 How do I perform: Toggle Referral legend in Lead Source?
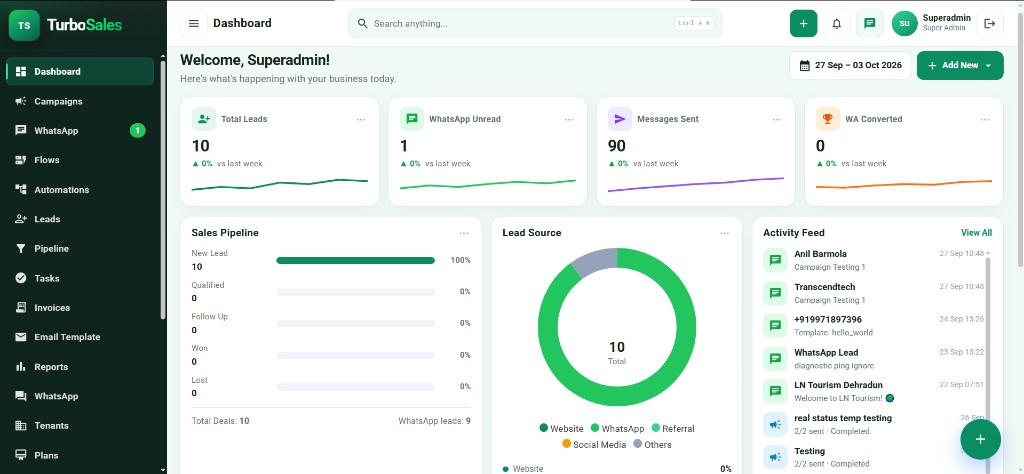(673, 428)
